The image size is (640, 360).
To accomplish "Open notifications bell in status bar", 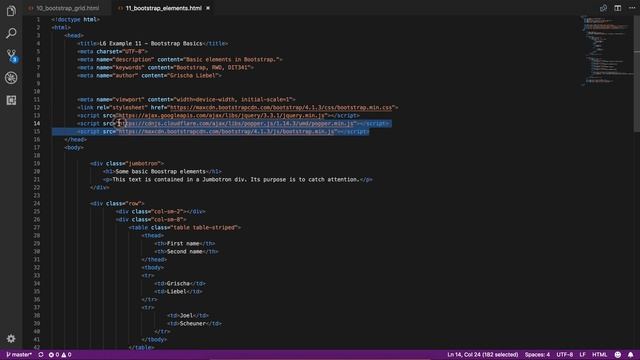I will [631, 355].
